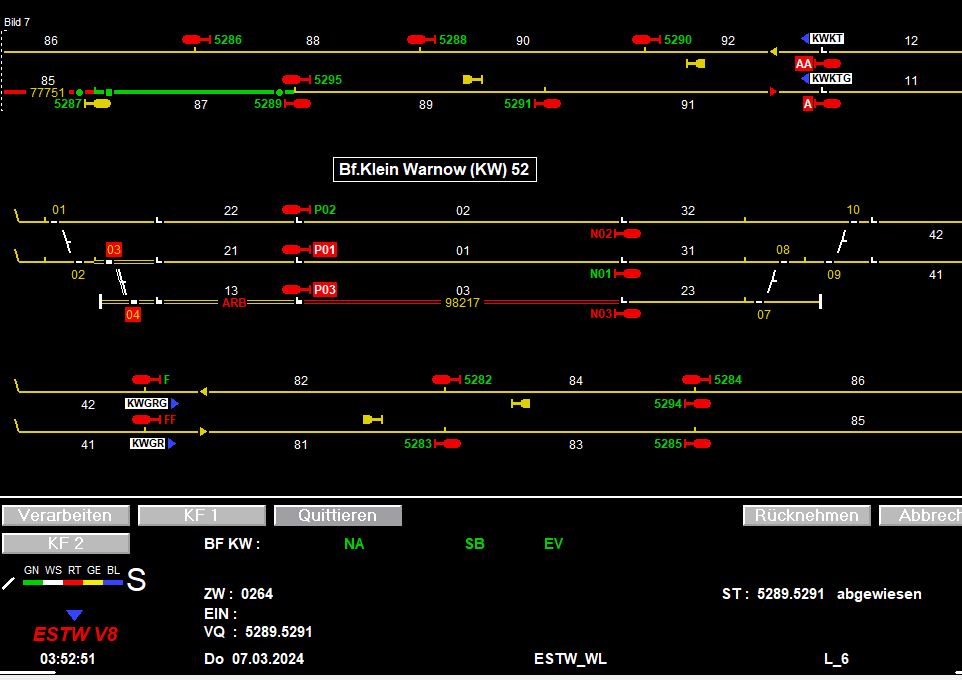
Task: Click the yellow marker on track 84
Action: [x=521, y=403]
